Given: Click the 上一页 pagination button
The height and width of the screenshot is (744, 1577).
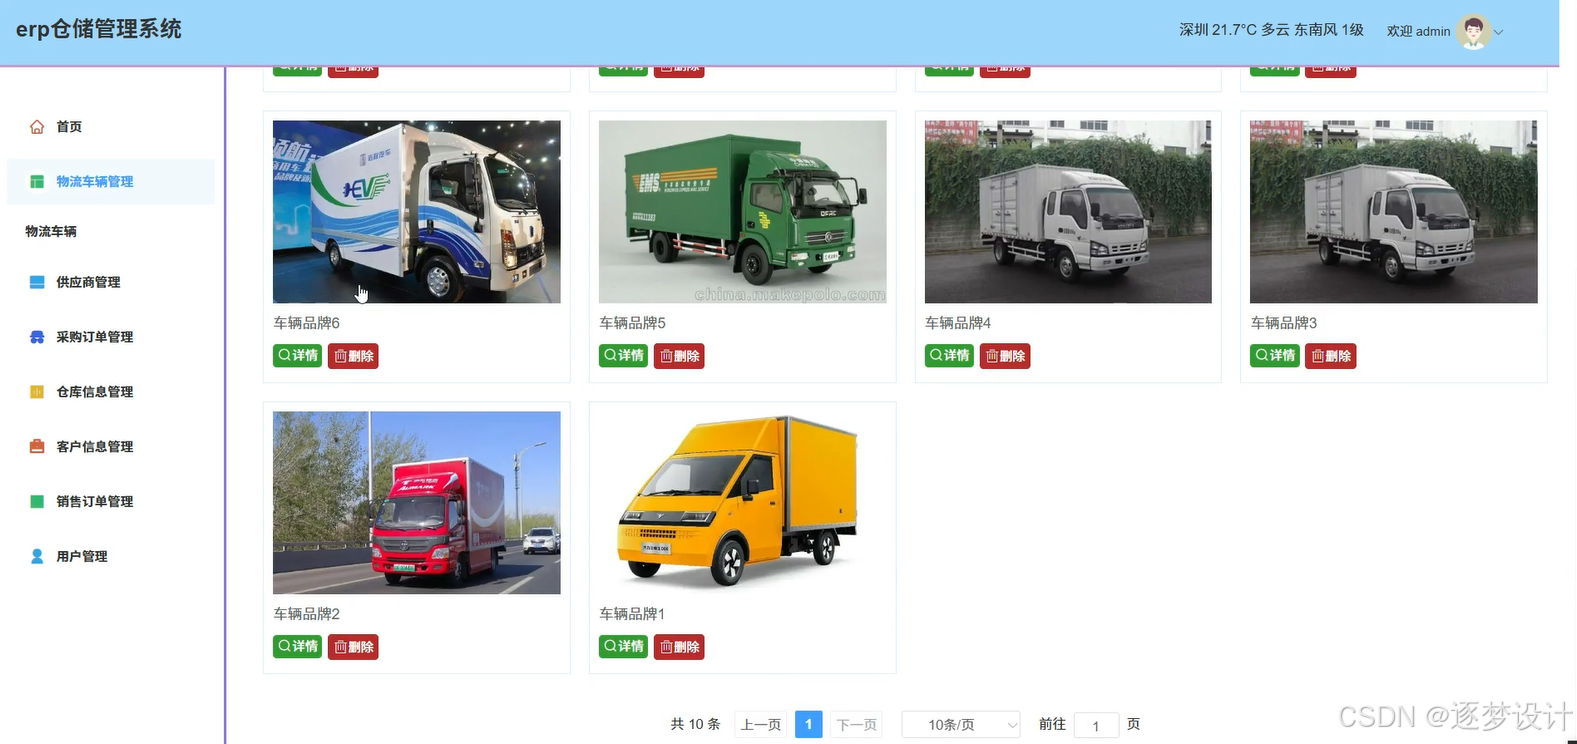Looking at the screenshot, I should pyautogui.click(x=761, y=725).
